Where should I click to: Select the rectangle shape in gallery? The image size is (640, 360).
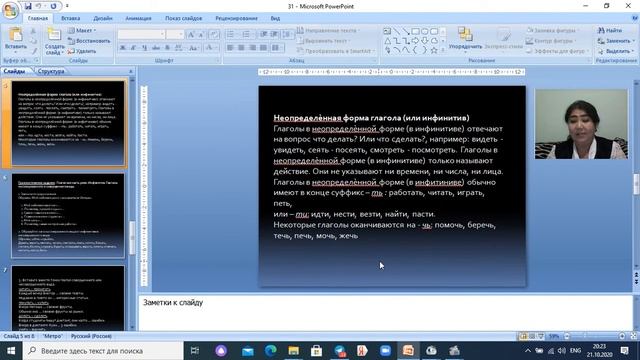pos(415,31)
